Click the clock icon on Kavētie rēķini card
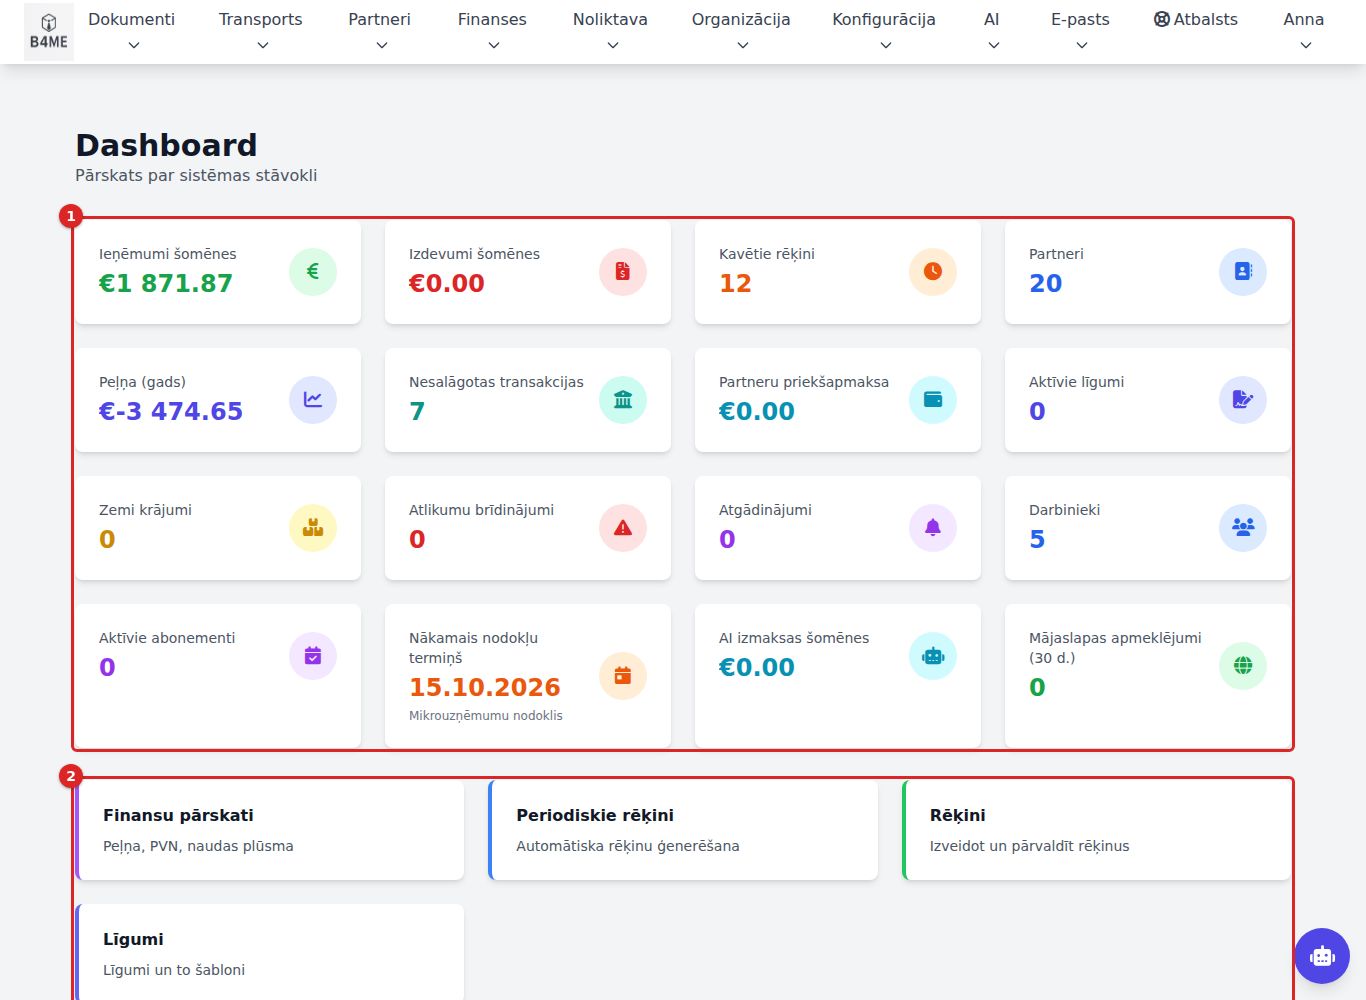1366x1000 pixels. [933, 272]
